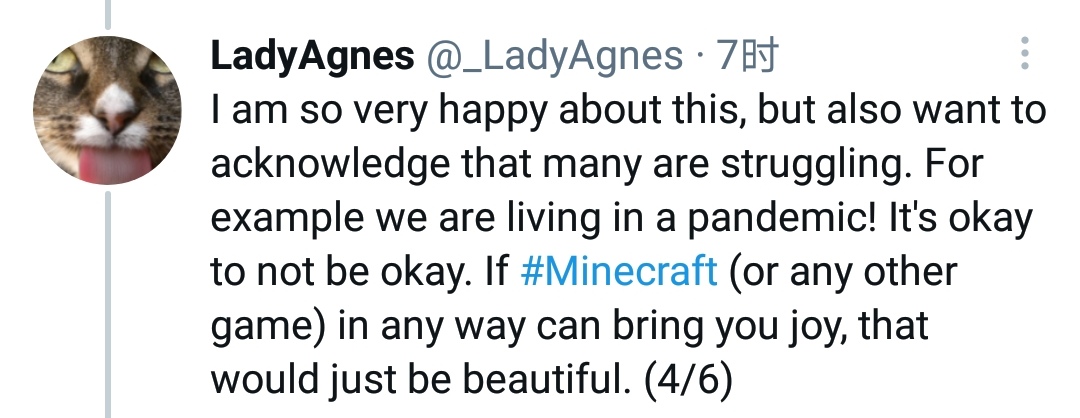Click the (4/6) thread counter text
The width and height of the screenshot is (1080, 418).
689,379
